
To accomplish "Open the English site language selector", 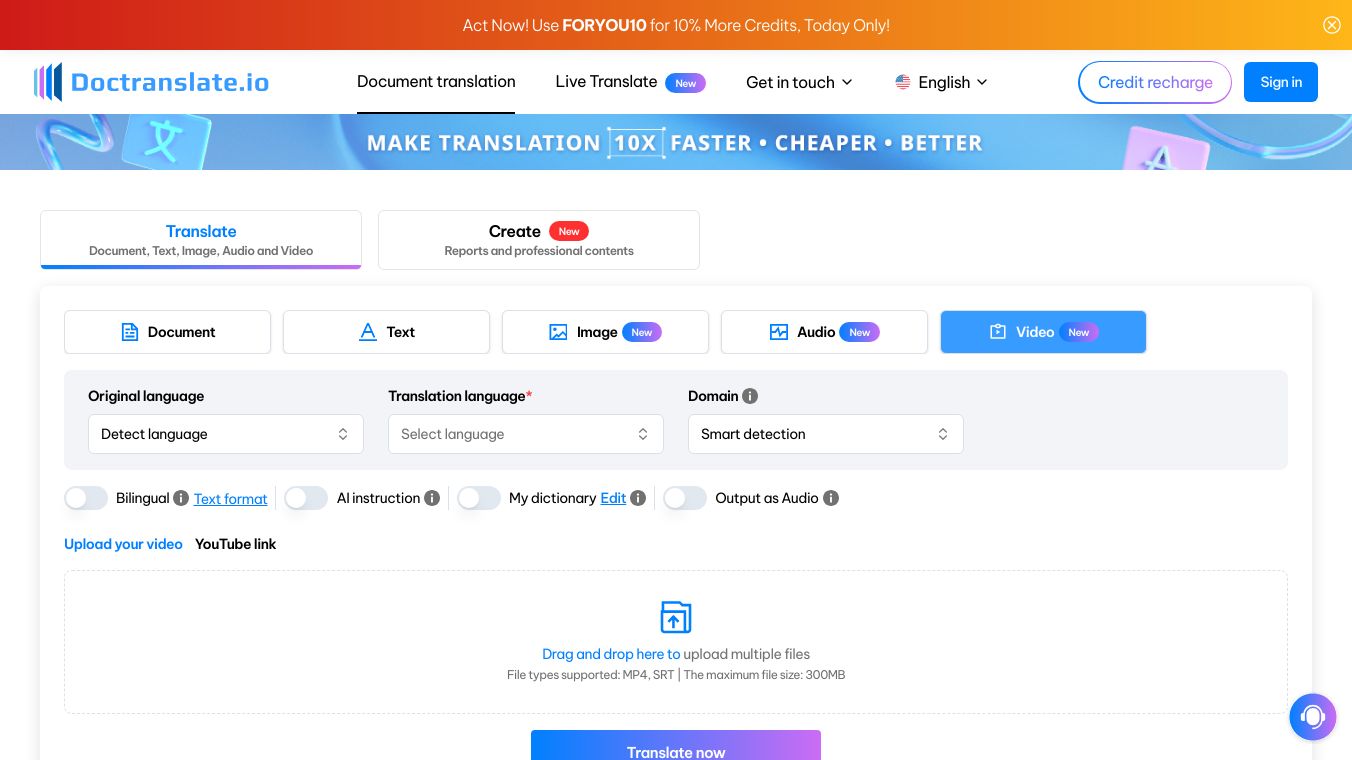I will tap(941, 82).
